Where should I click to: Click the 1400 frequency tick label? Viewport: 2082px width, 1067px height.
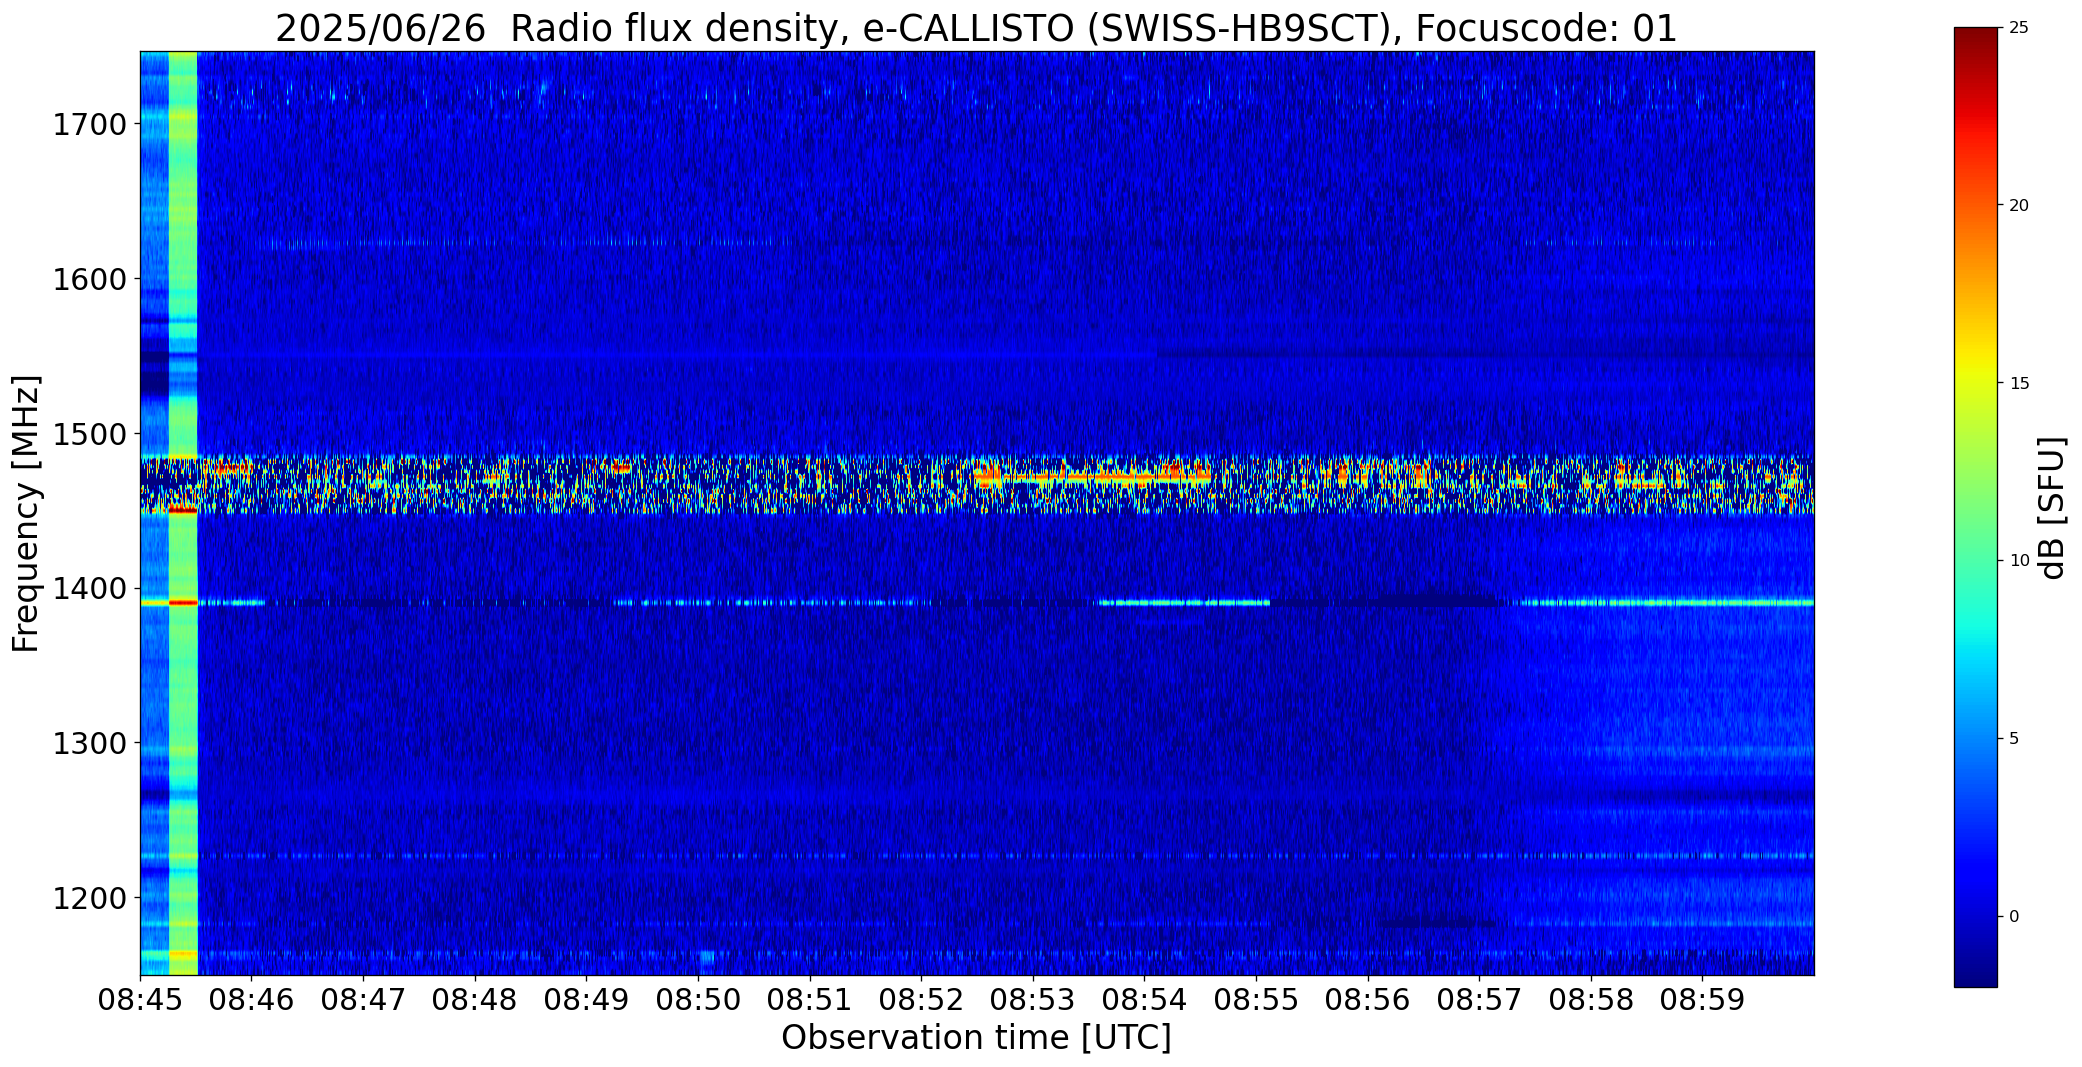pos(89,589)
